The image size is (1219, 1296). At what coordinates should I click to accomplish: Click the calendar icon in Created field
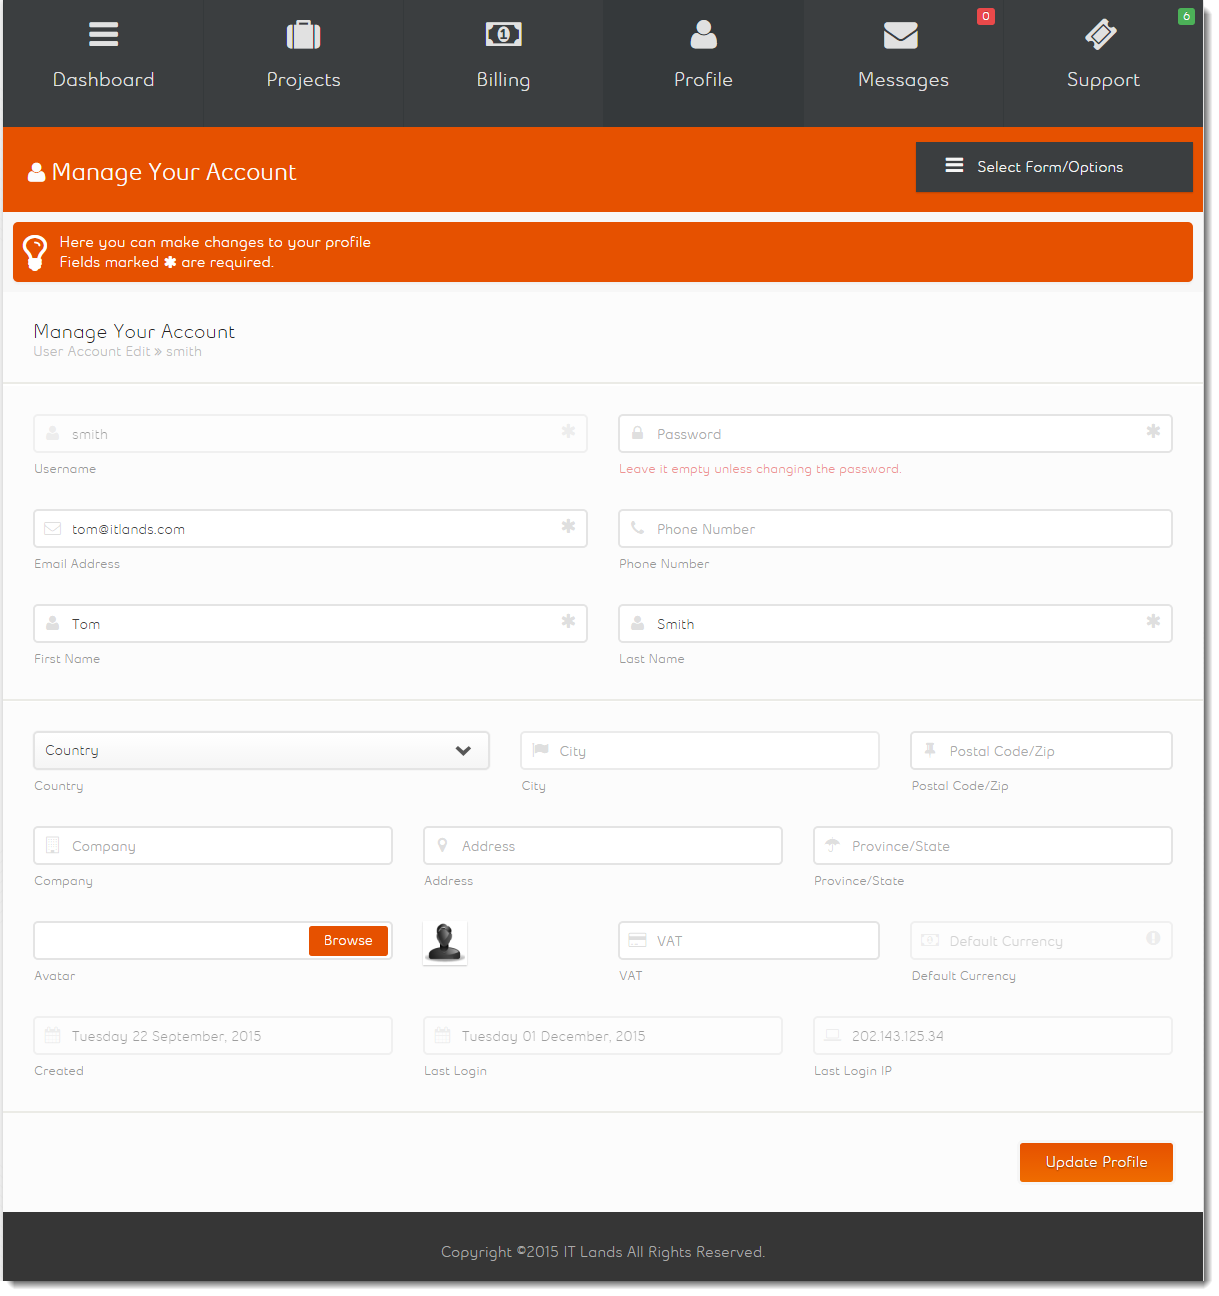[x=53, y=1035]
